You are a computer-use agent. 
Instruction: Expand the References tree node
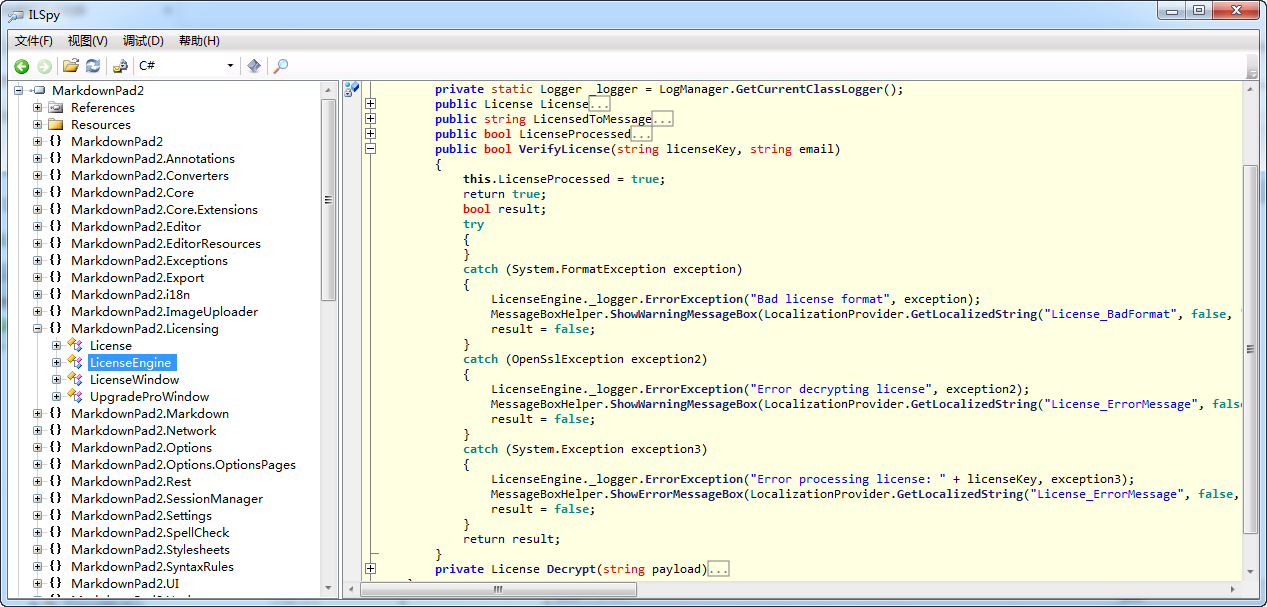click(x=38, y=108)
